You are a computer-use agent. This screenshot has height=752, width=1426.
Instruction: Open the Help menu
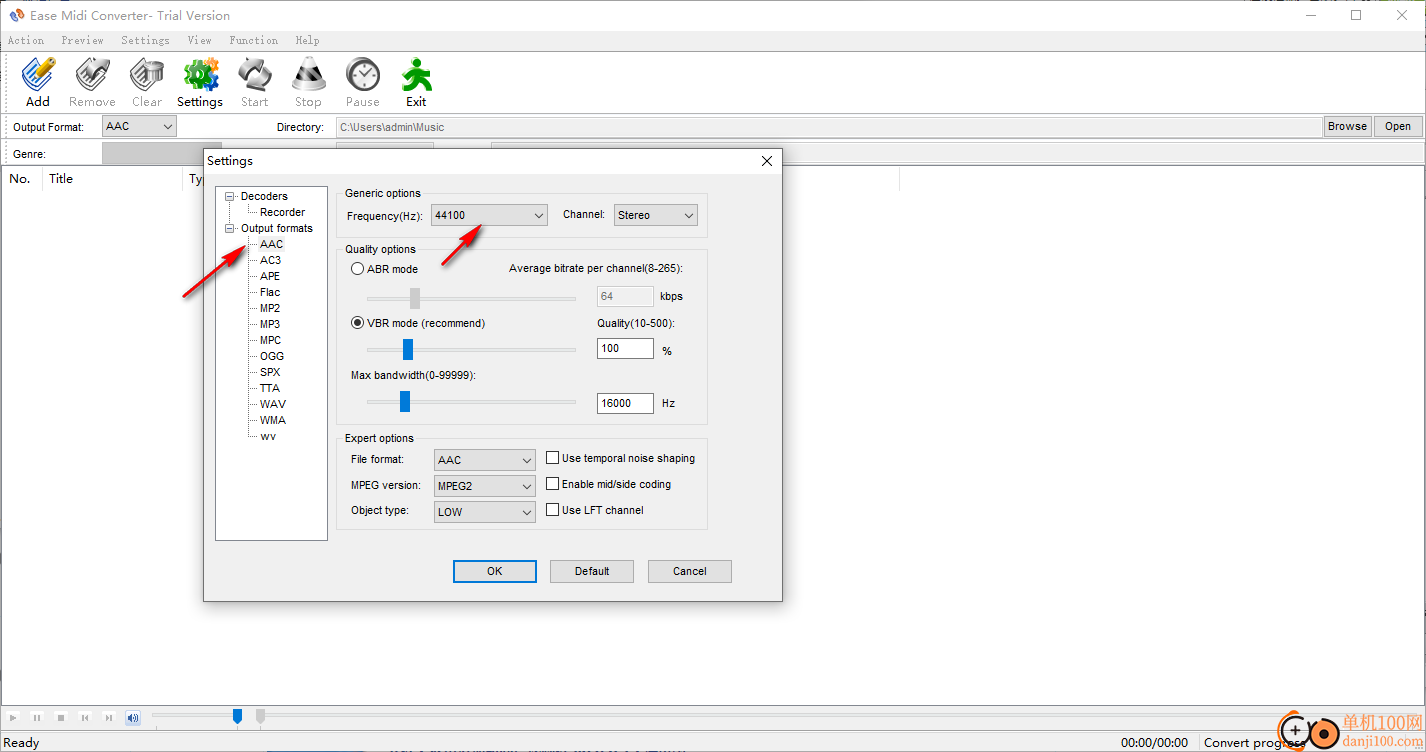tap(307, 40)
